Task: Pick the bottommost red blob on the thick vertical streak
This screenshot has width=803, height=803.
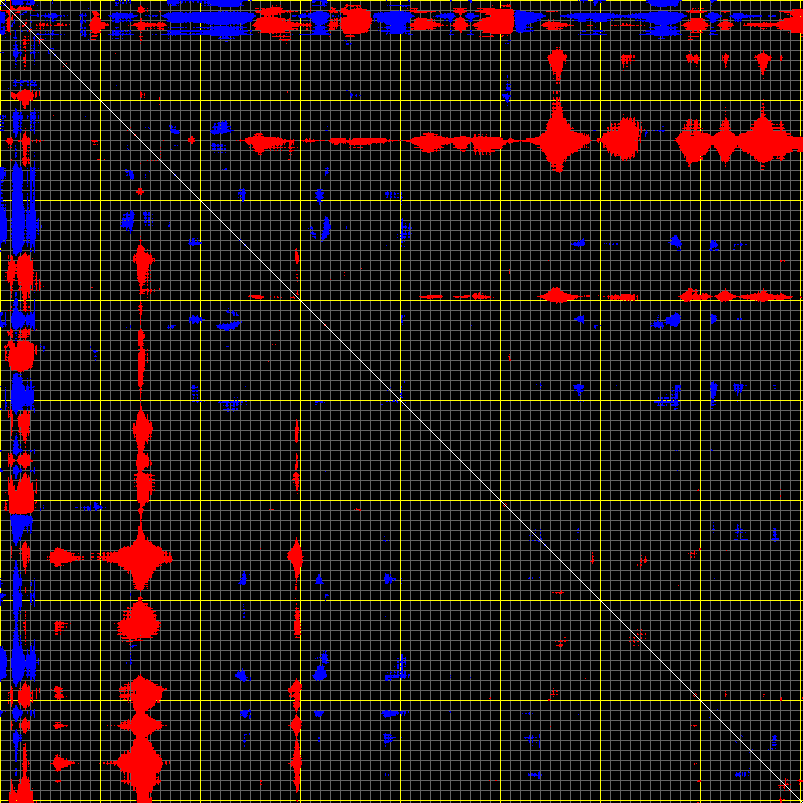Action: 141,763
